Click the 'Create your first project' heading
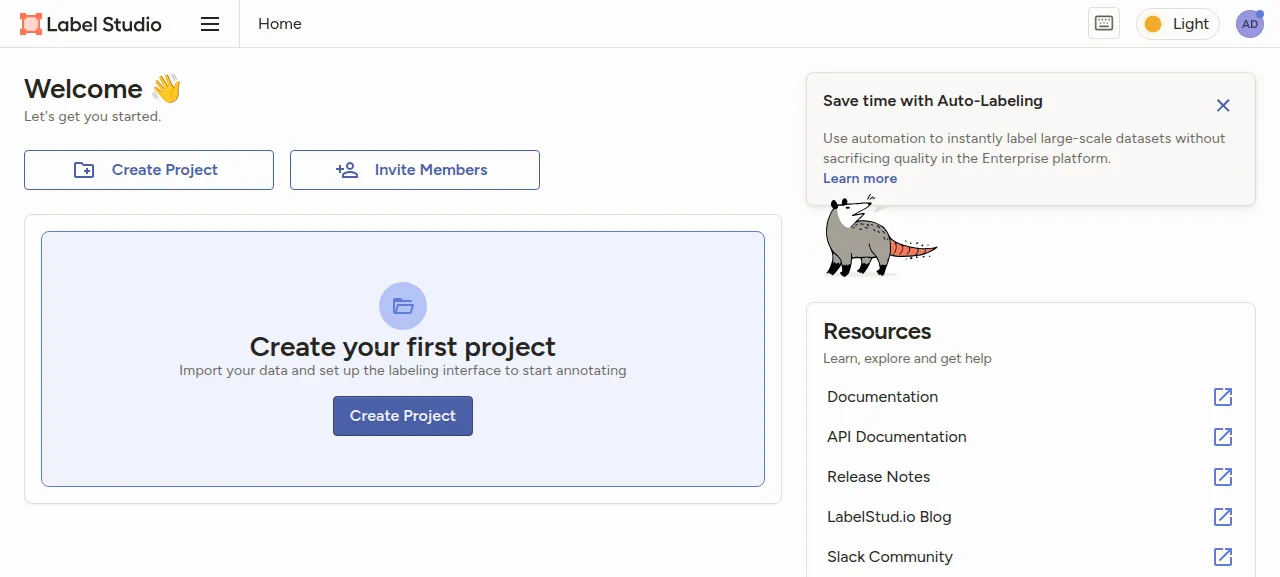1280x577 pixels. coord(403,347)
